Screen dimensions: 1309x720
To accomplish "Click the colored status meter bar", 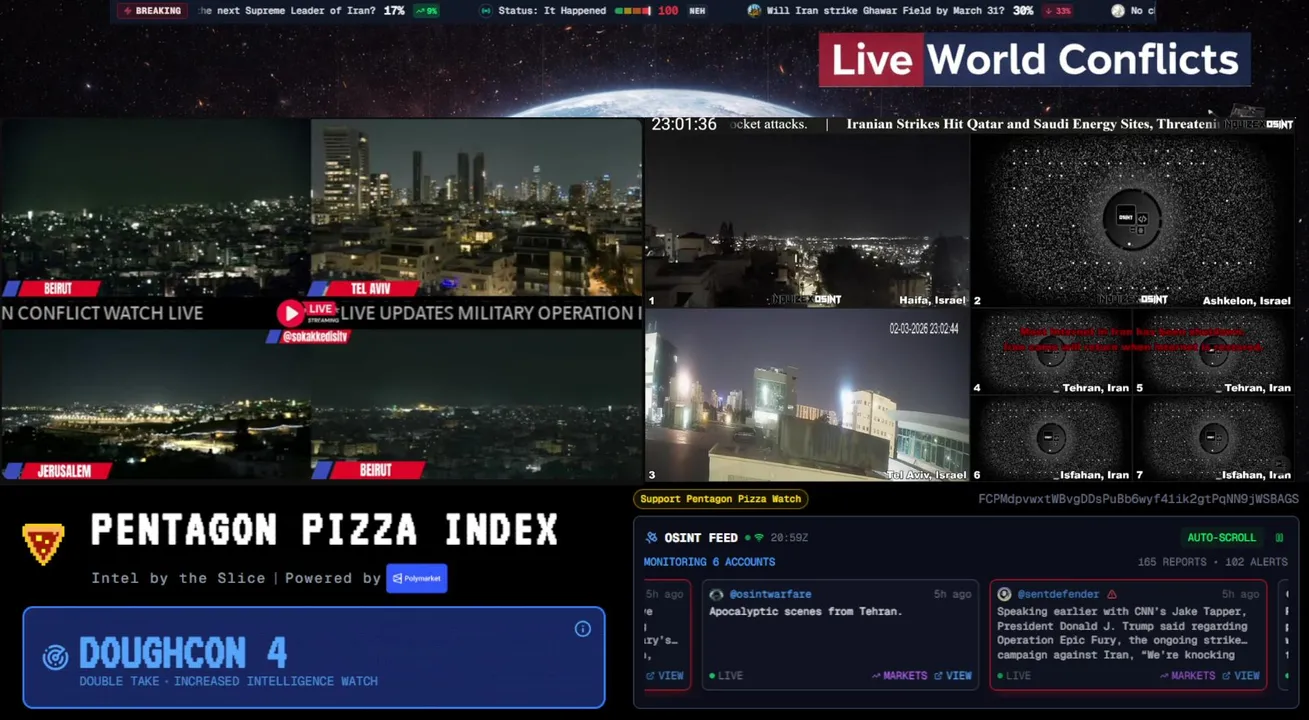I will click(632, 11).
